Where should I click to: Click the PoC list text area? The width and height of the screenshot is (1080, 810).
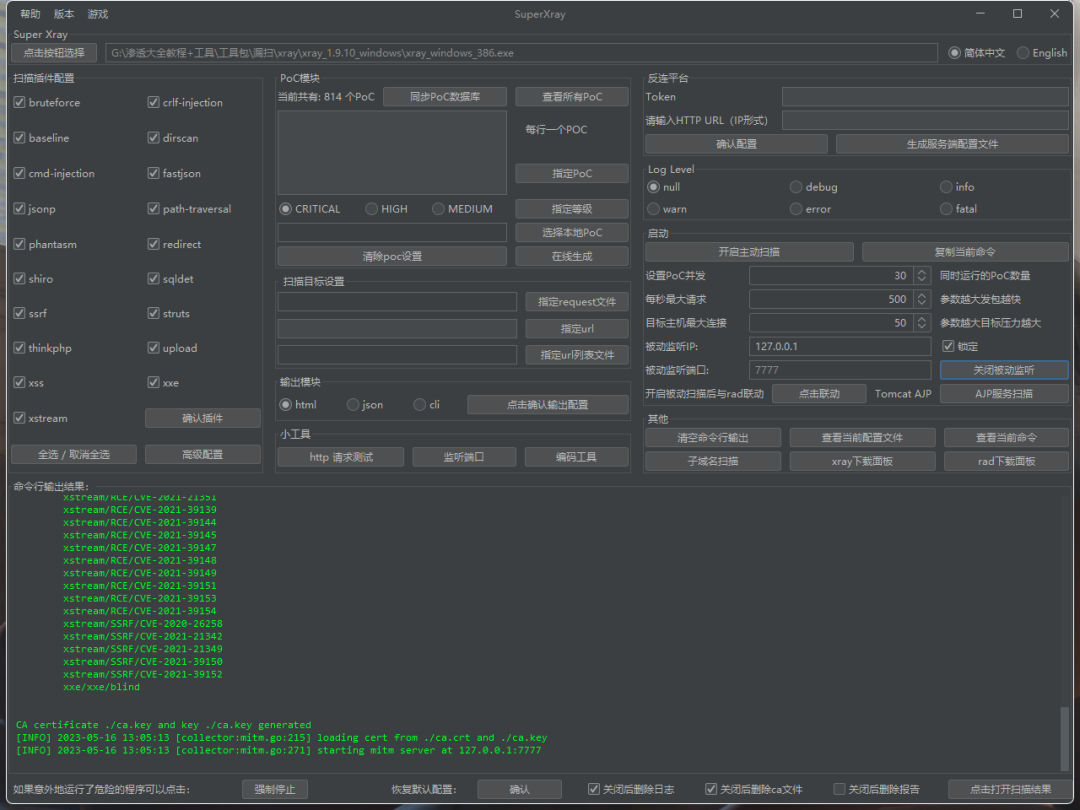click(x=392, y=153)
